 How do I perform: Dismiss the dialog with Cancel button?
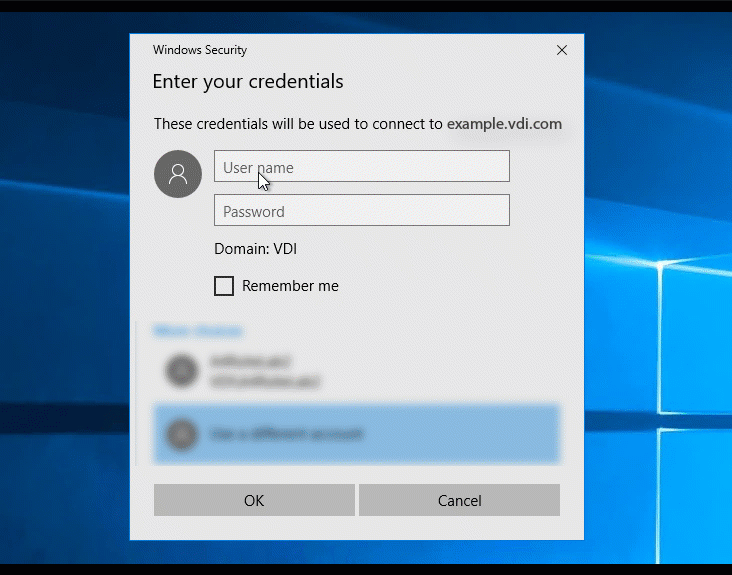(x=459, y=500)
